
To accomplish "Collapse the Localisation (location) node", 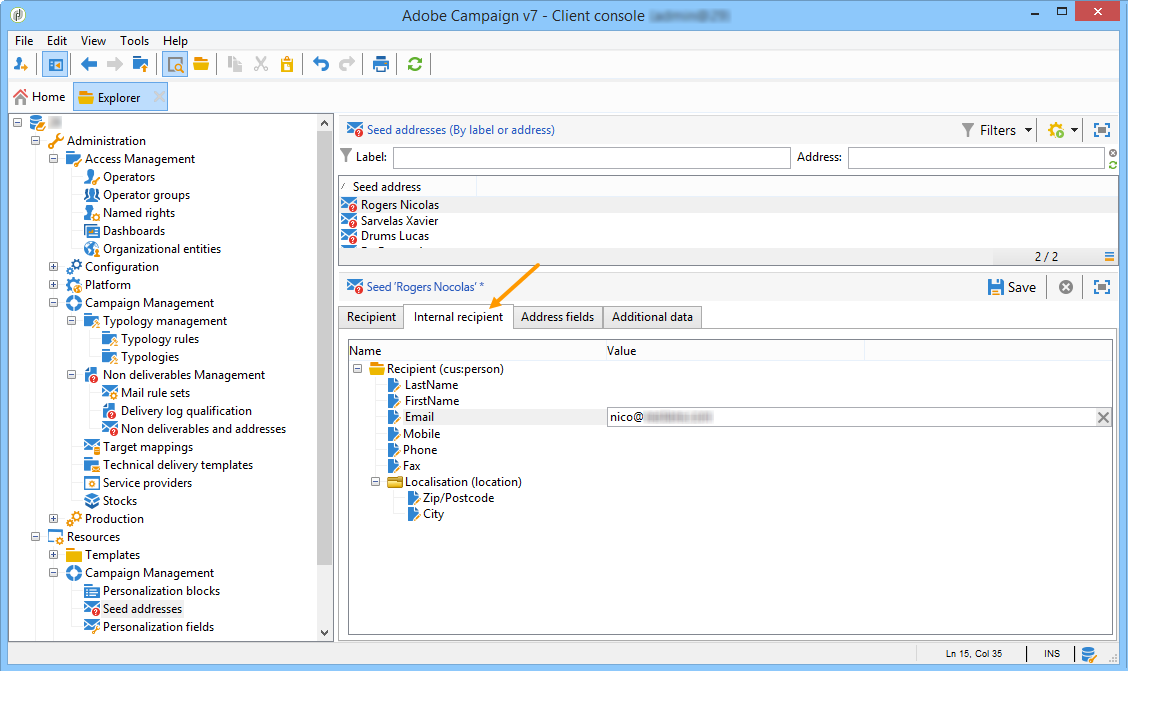I will click(376, 482).
